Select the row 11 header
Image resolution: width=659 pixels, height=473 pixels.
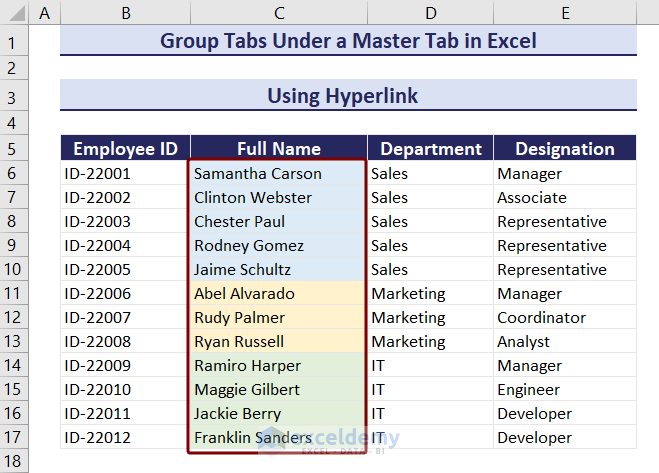[x=14, y=294]
